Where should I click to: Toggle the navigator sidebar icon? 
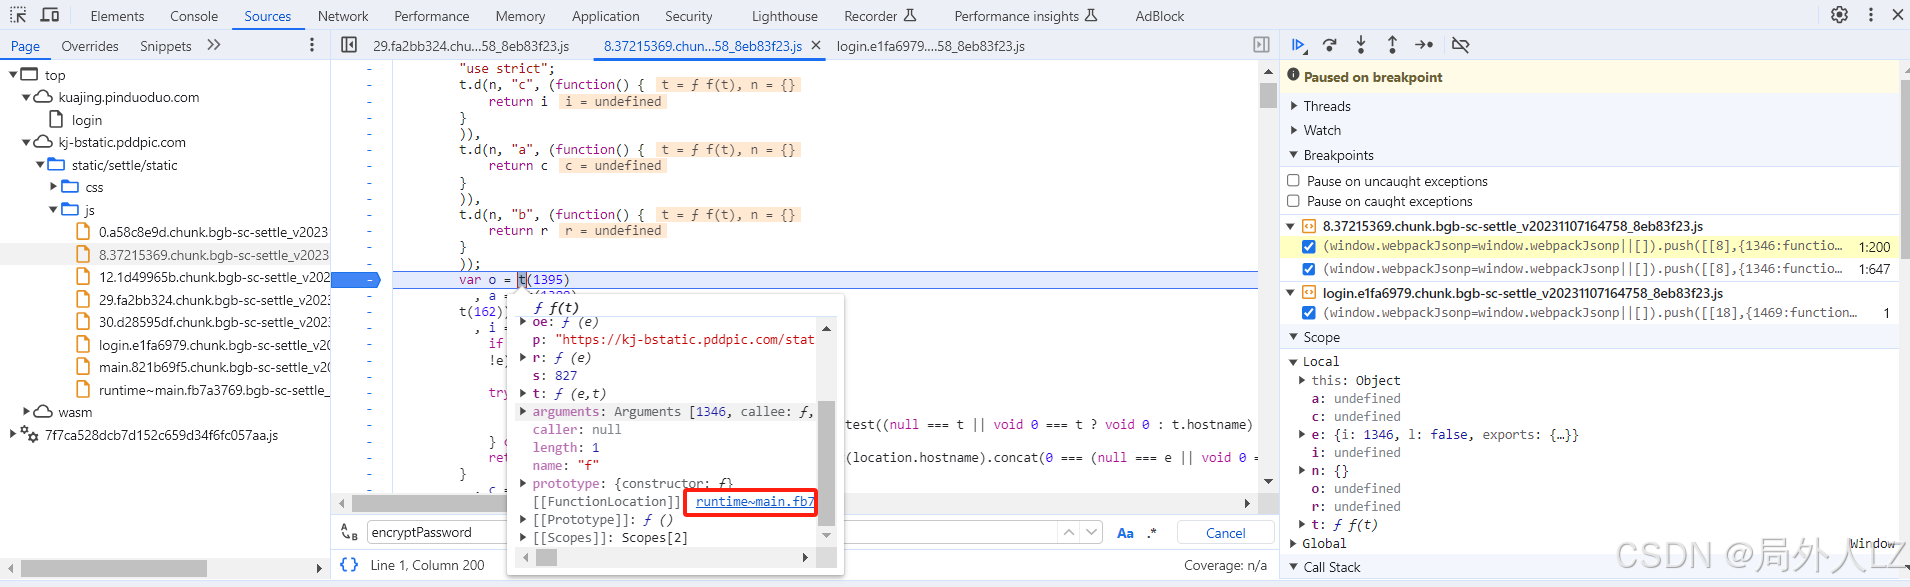click(x=349, y=45)
